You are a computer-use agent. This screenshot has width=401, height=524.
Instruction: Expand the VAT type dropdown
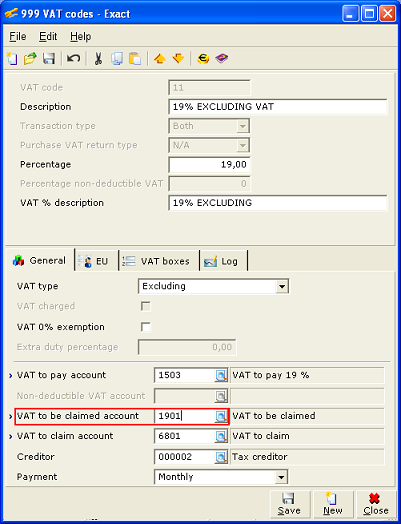tap(282, 286)
